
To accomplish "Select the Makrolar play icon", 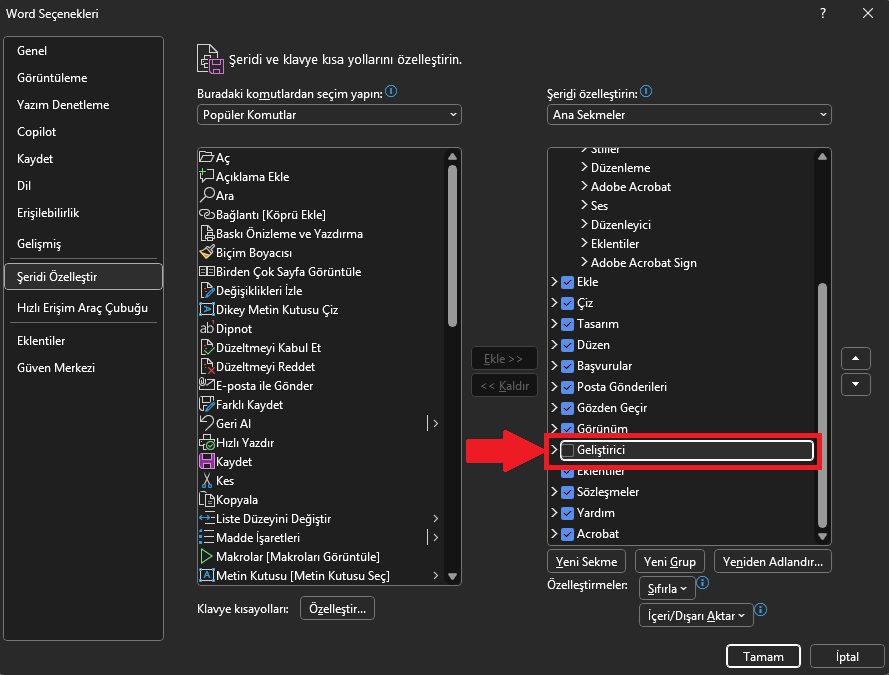I will [207, 556].
